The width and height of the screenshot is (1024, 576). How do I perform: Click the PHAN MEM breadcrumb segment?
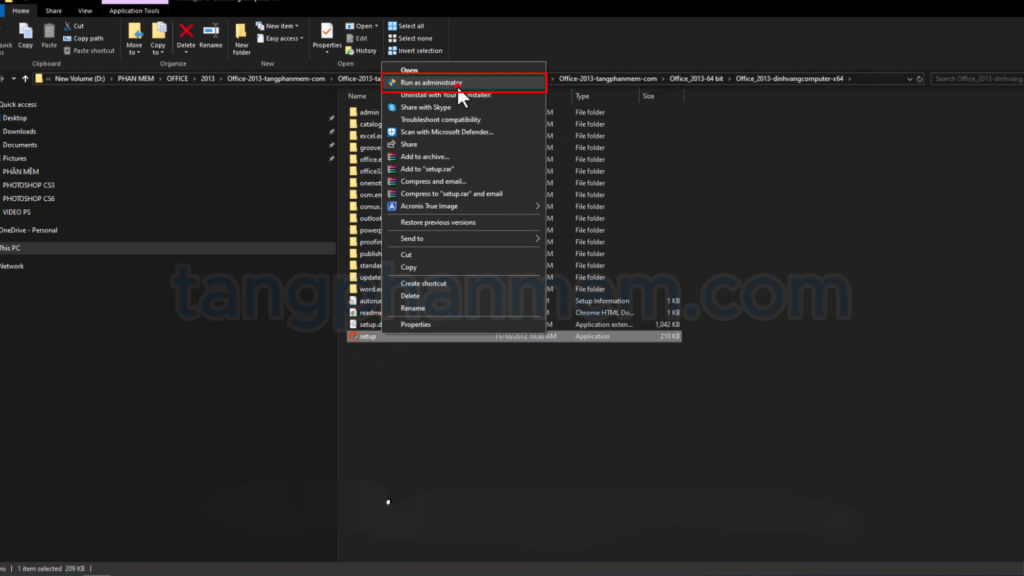click(x=136, y=78)
